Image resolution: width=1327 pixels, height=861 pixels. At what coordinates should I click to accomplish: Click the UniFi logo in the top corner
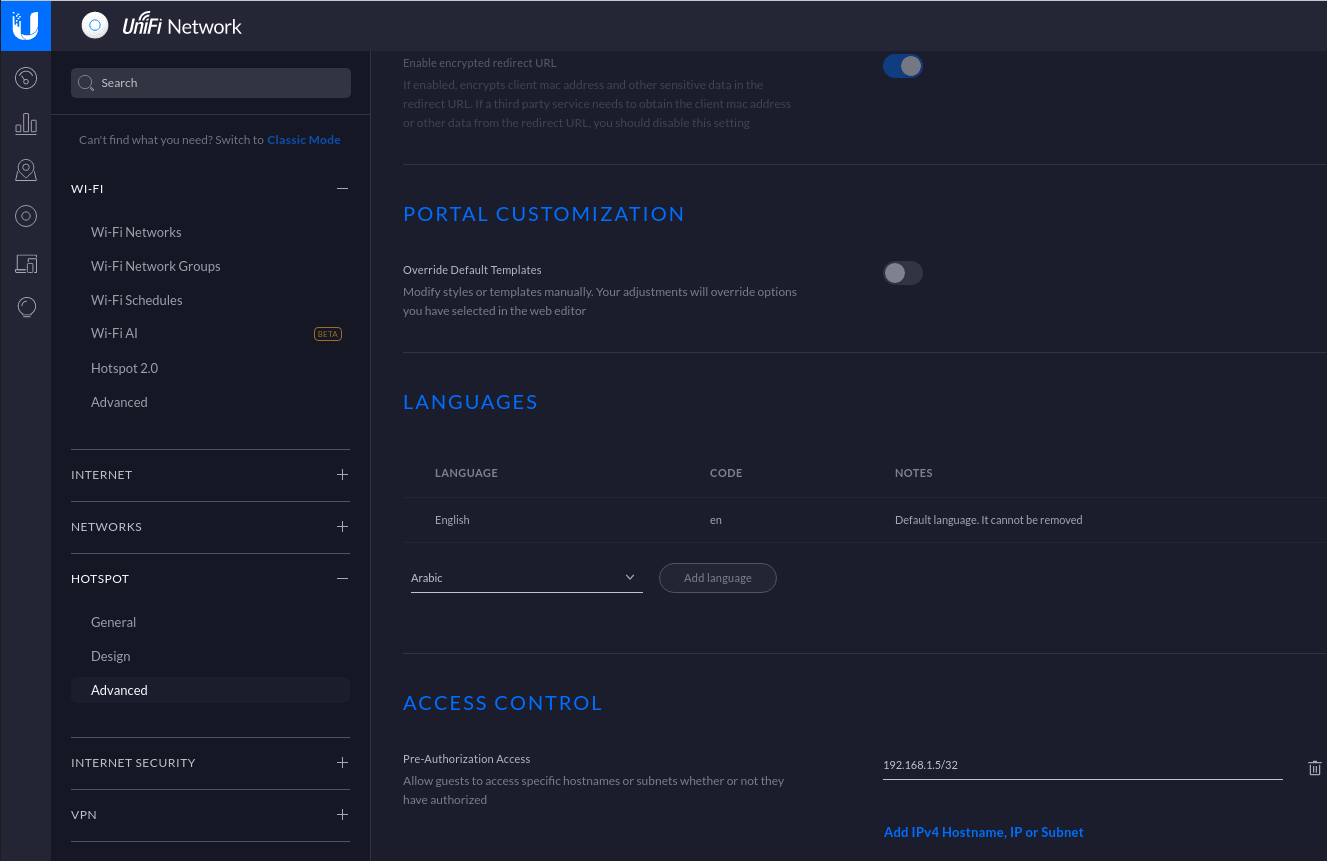point(25,25)
